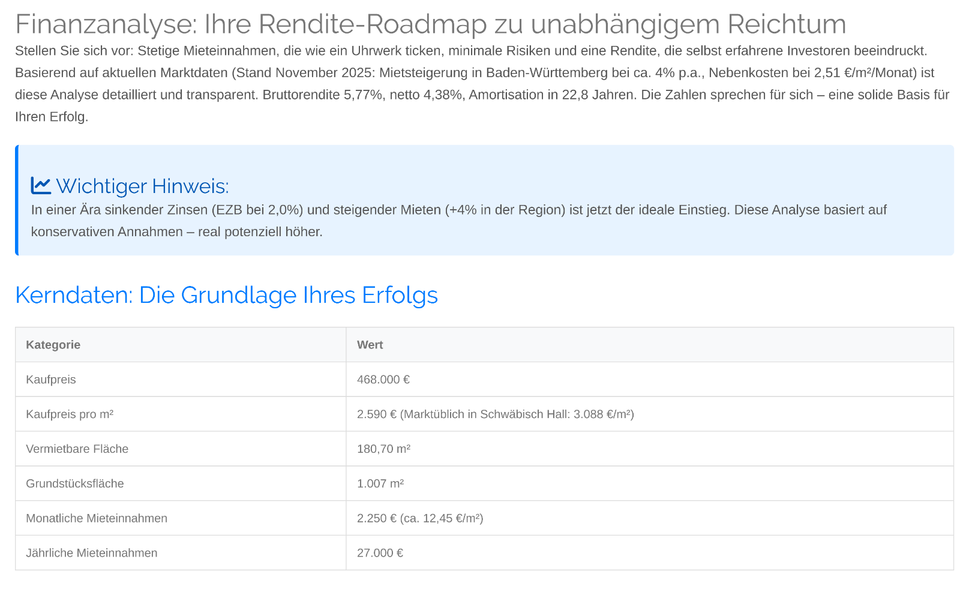This screenshot has height=590, width=960.
Task: Click the 468.000 € value cell
Action: 383,380
